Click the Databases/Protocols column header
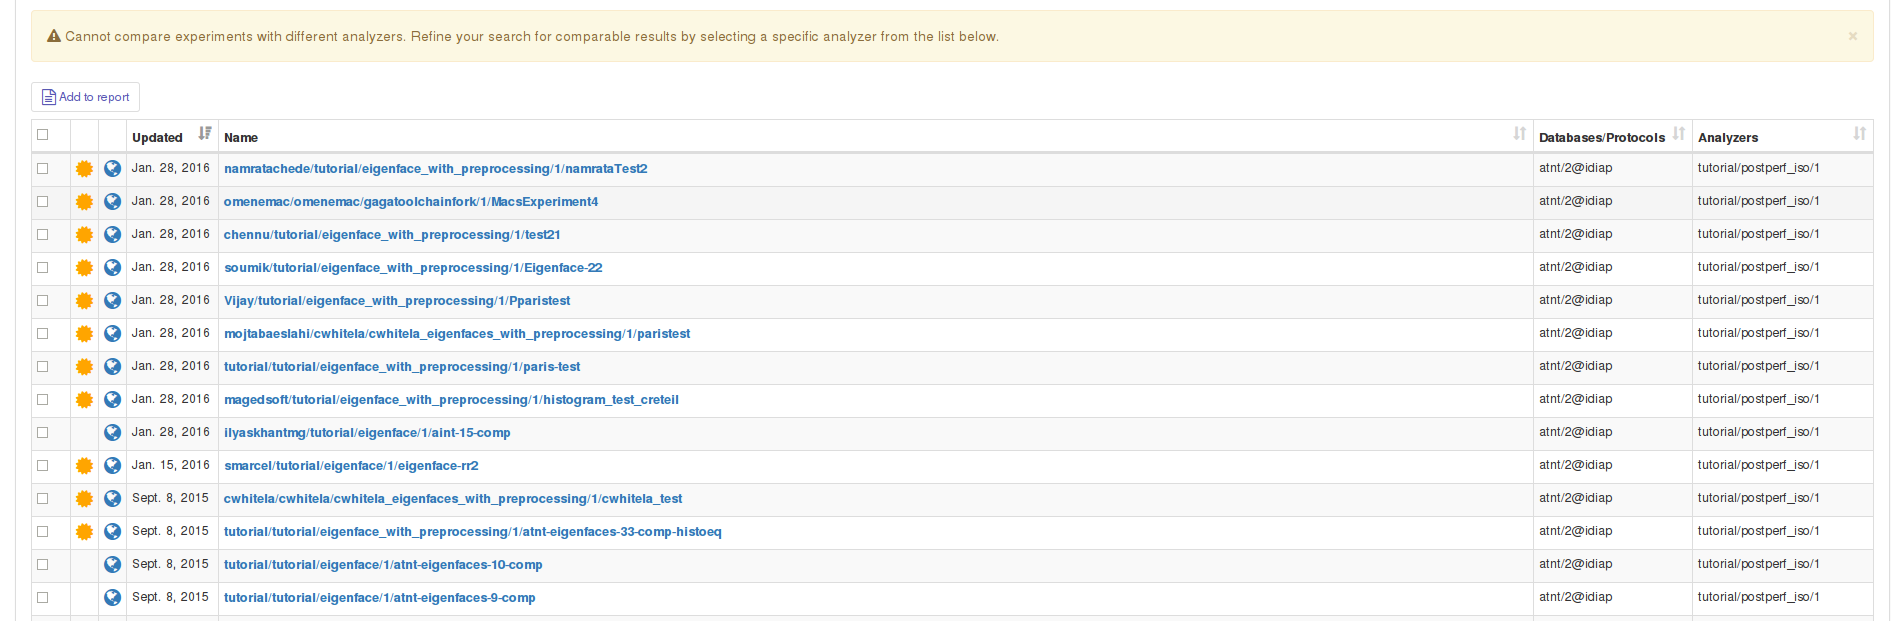Screen dimensions: 1901x621 [1601, 138]
